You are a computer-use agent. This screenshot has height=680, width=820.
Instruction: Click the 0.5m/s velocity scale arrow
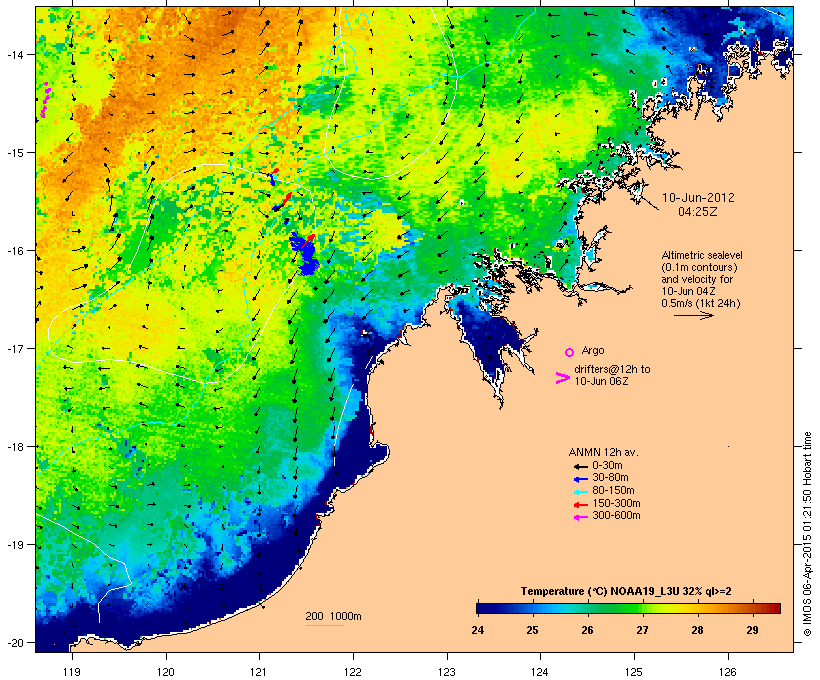point(693,315)
